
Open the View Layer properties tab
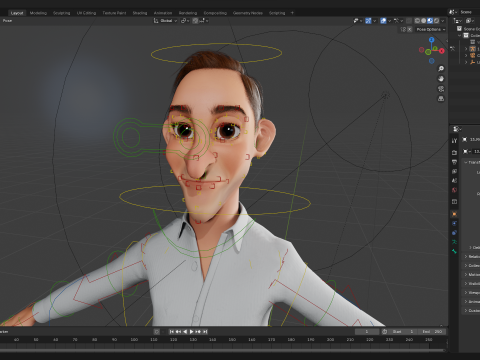pyautogui.click(x=454, y=171)
